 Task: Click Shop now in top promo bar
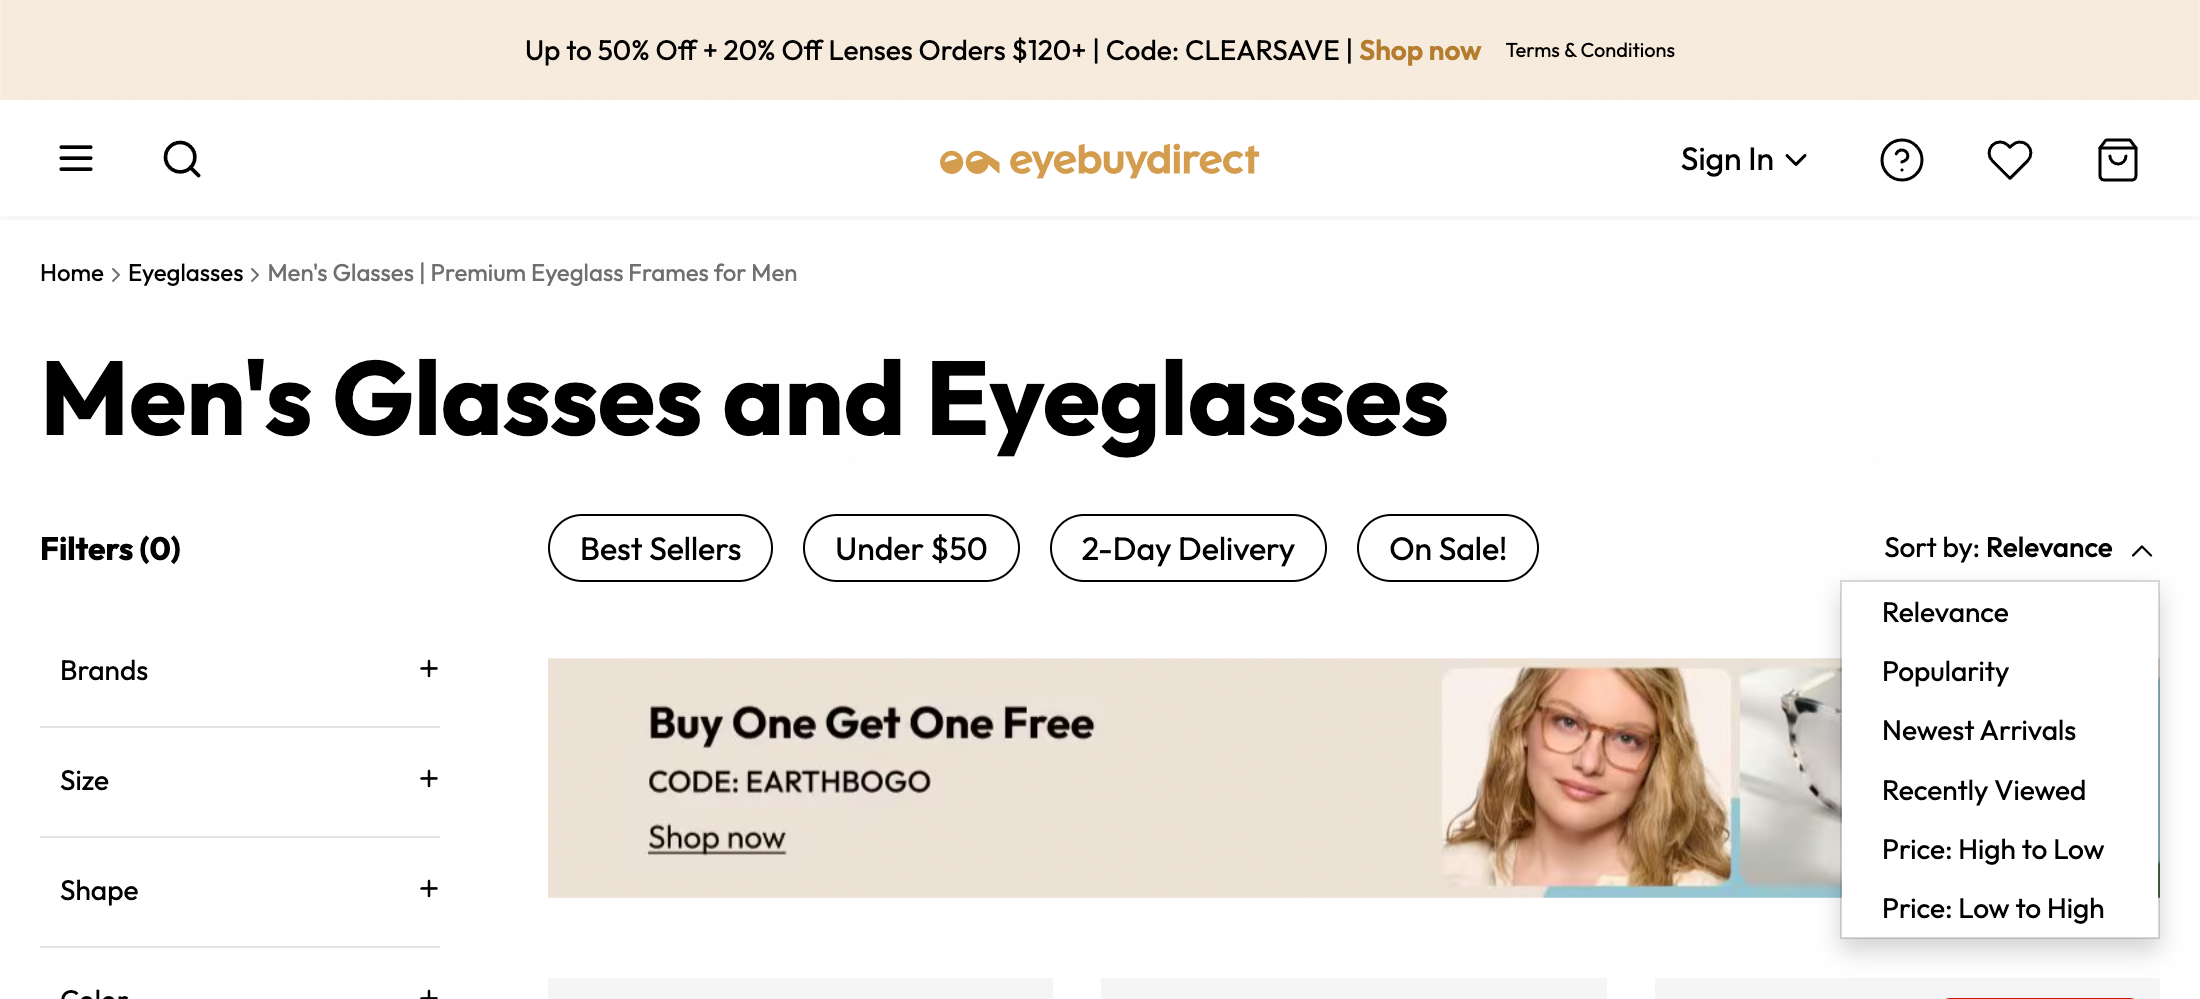point(1419,51)
